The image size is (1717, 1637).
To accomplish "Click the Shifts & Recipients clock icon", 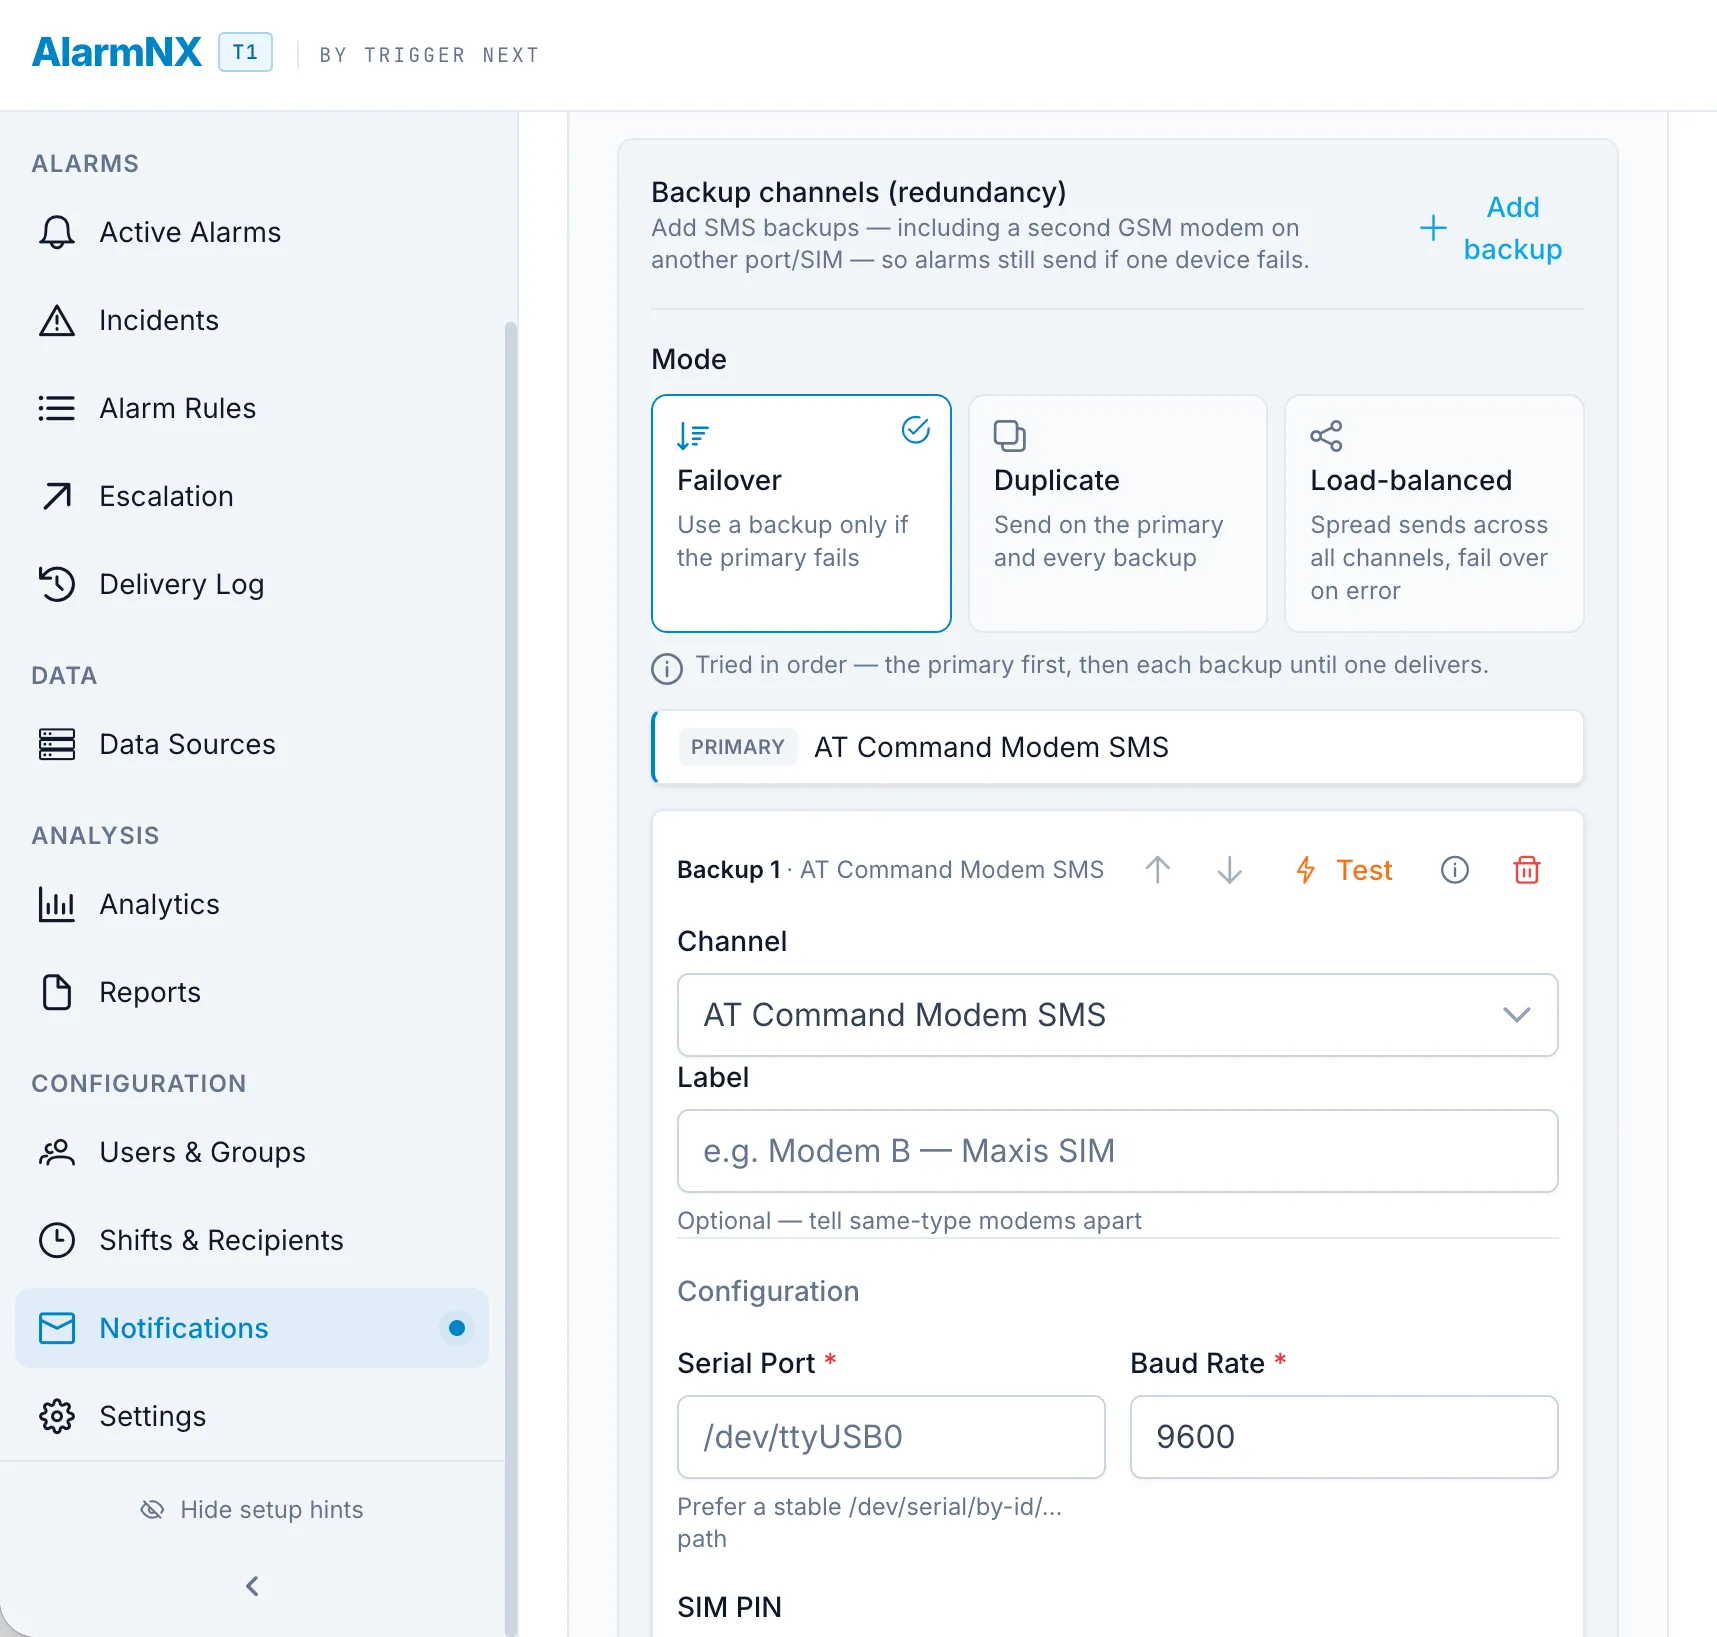I will point(57,1240).
